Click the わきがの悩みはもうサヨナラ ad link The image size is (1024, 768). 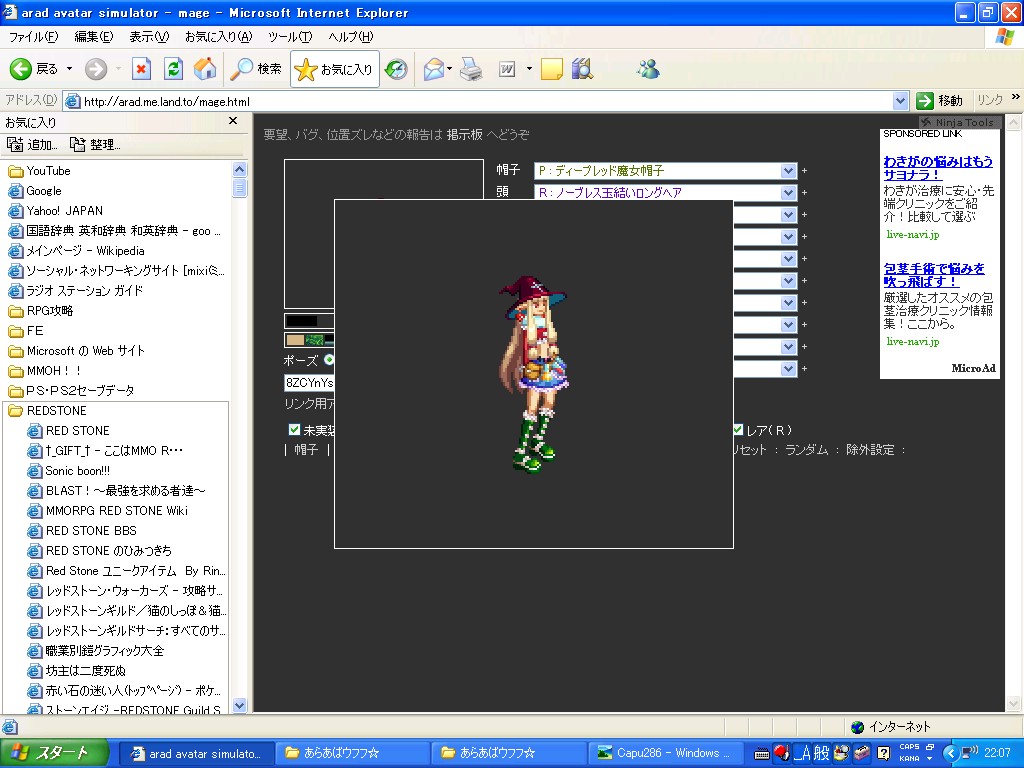[938, 168]
